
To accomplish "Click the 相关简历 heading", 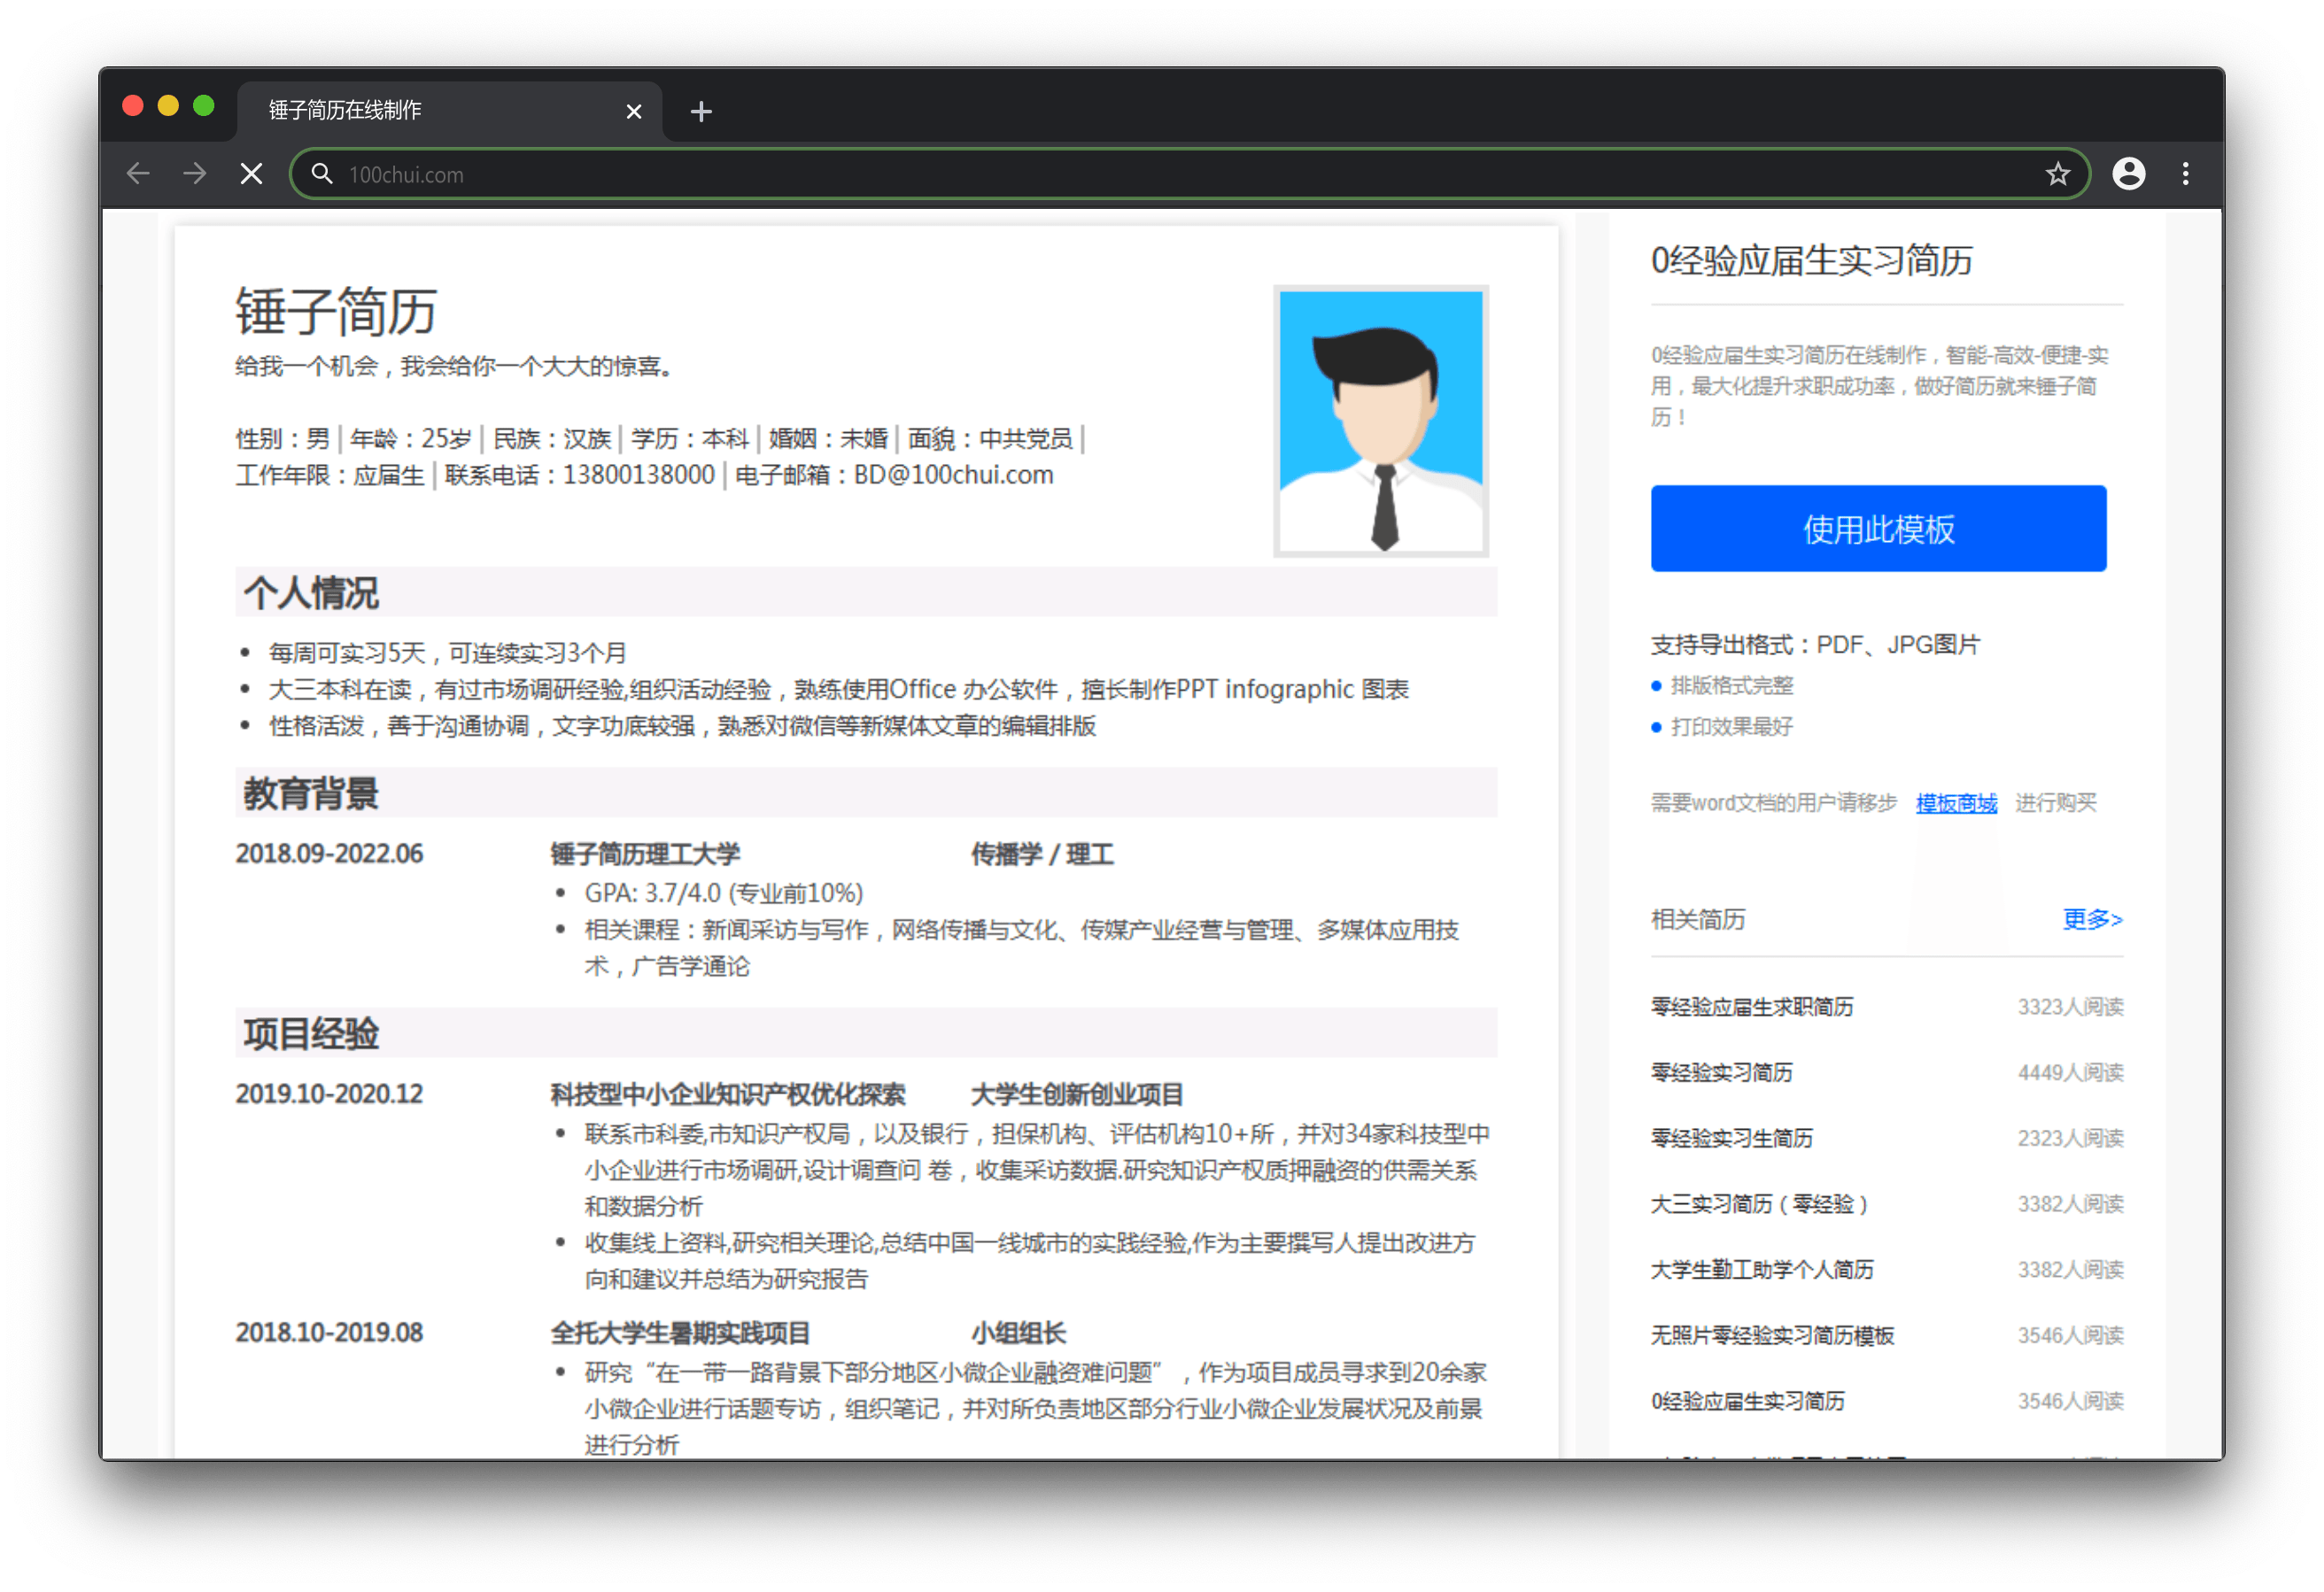I will point(1698,920).
